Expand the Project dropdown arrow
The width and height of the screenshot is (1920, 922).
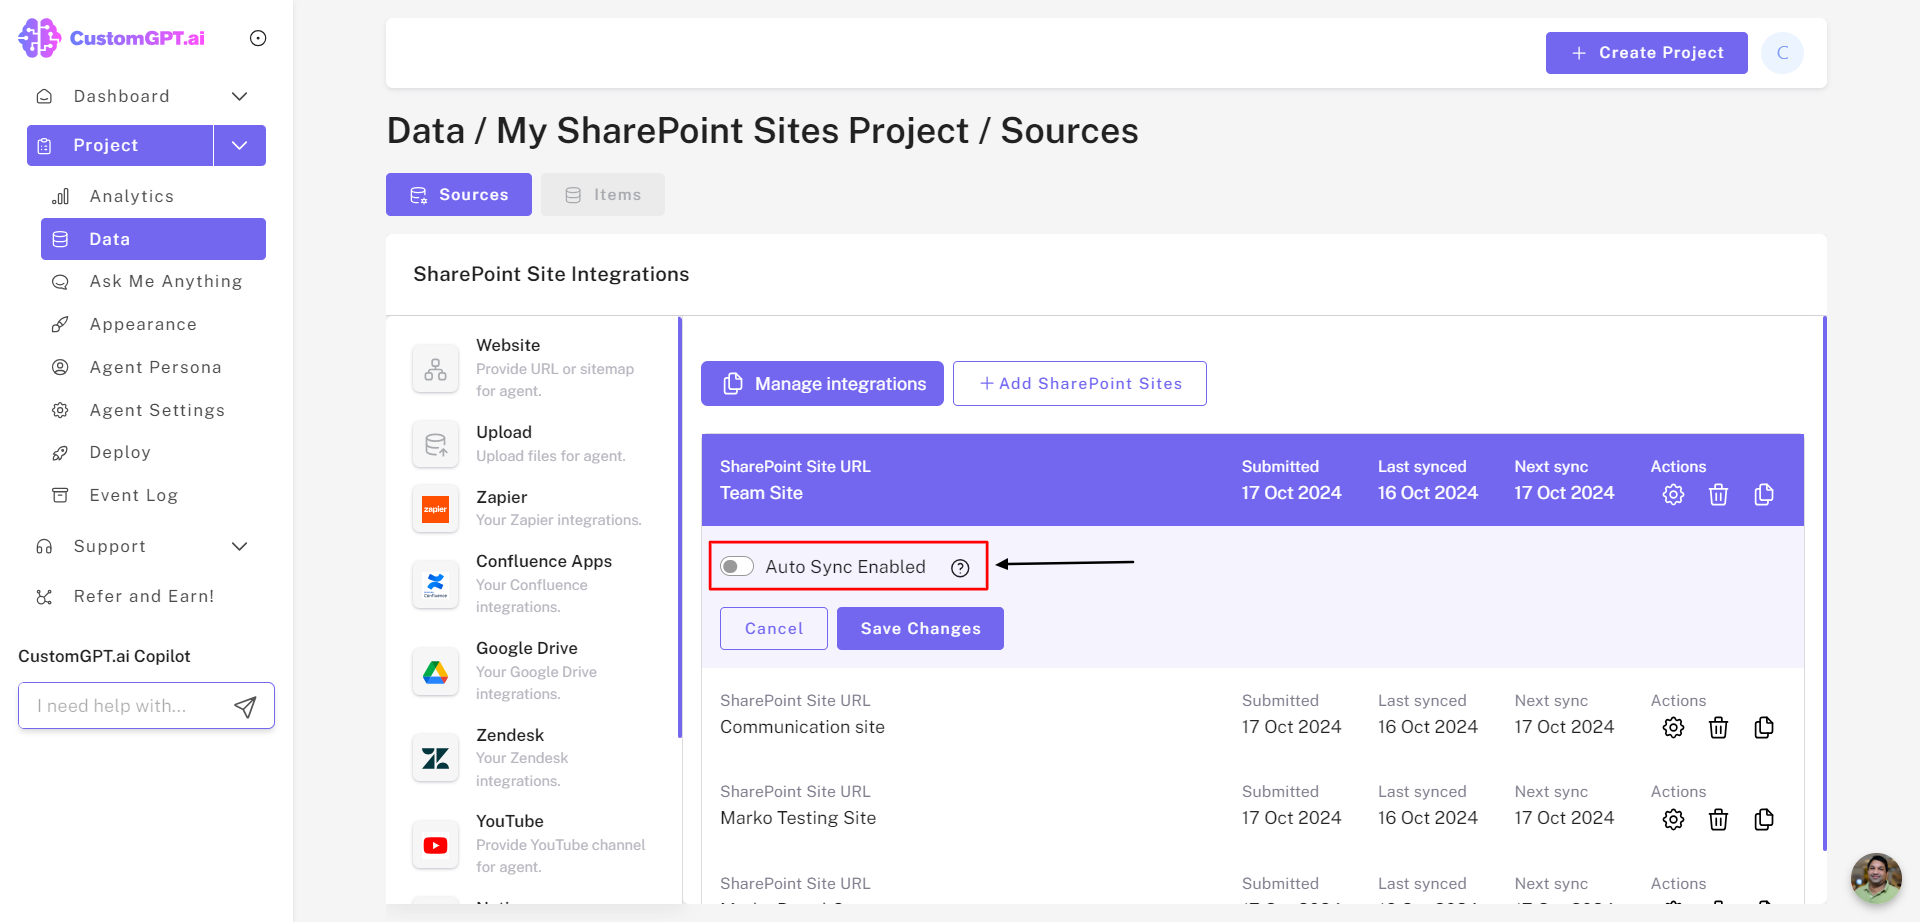240,145
